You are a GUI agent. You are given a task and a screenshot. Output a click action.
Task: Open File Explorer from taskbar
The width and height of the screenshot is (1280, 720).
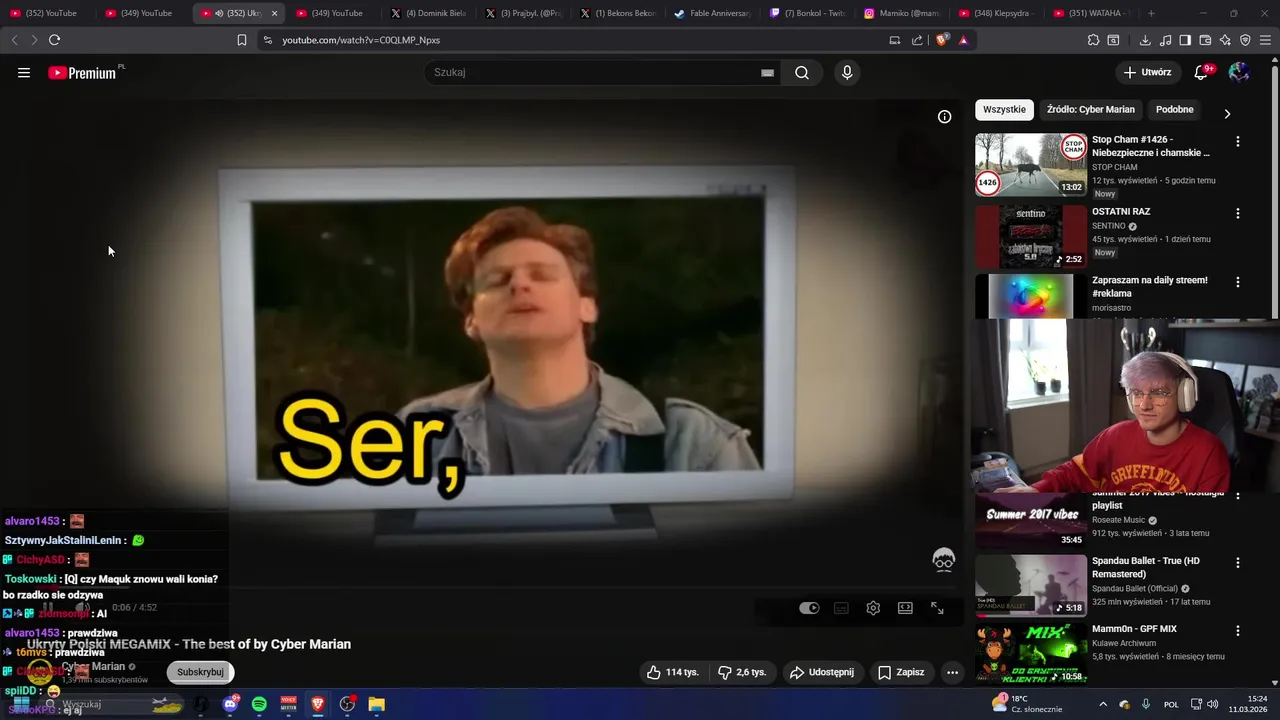pos(376,704)
